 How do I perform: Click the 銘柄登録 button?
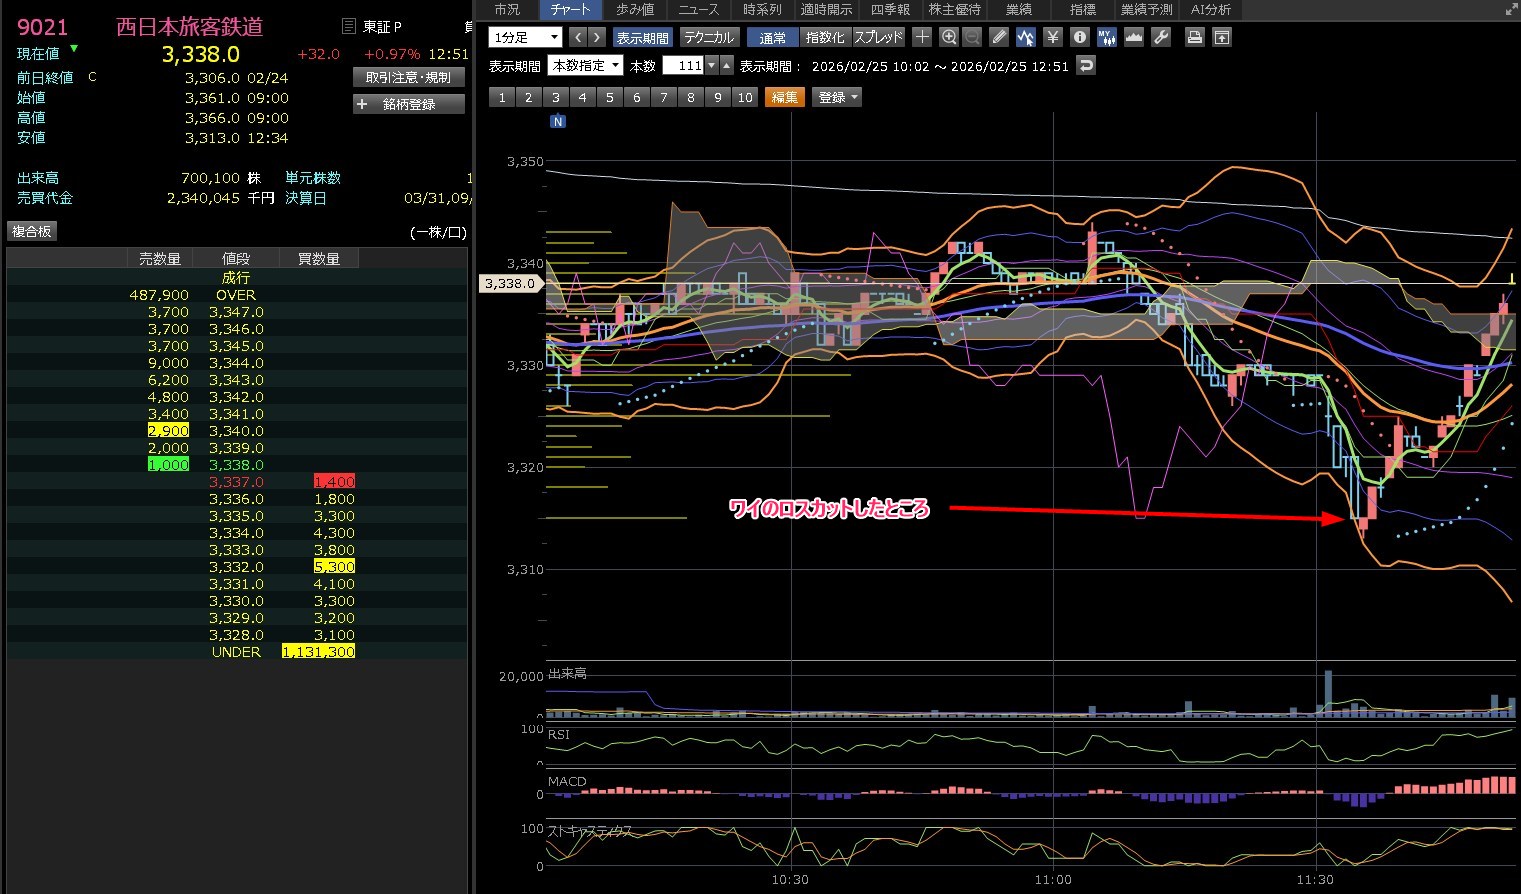coord(409,104)
